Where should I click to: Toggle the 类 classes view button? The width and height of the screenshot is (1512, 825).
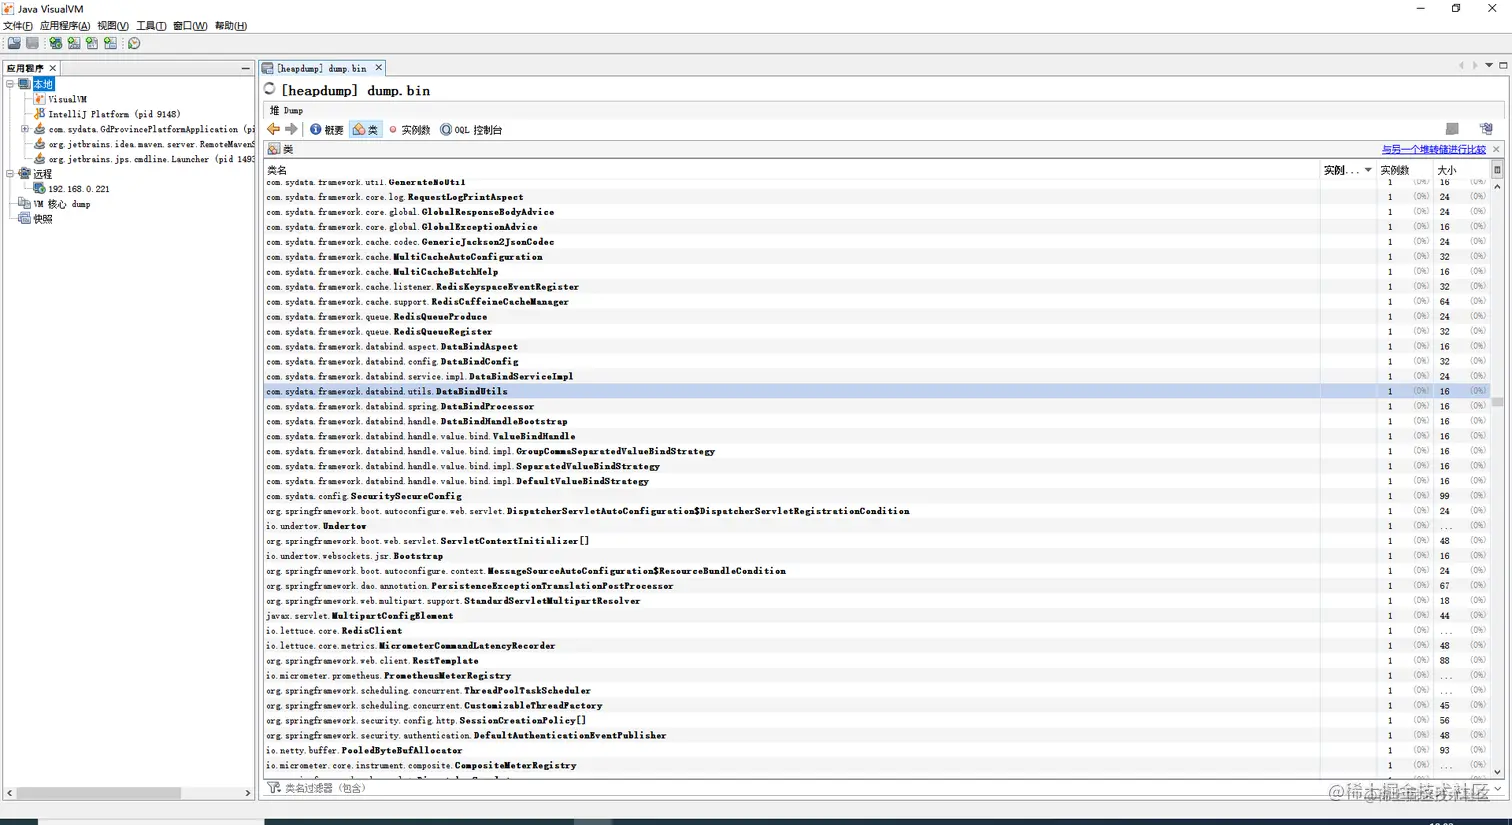pos(365,129)
